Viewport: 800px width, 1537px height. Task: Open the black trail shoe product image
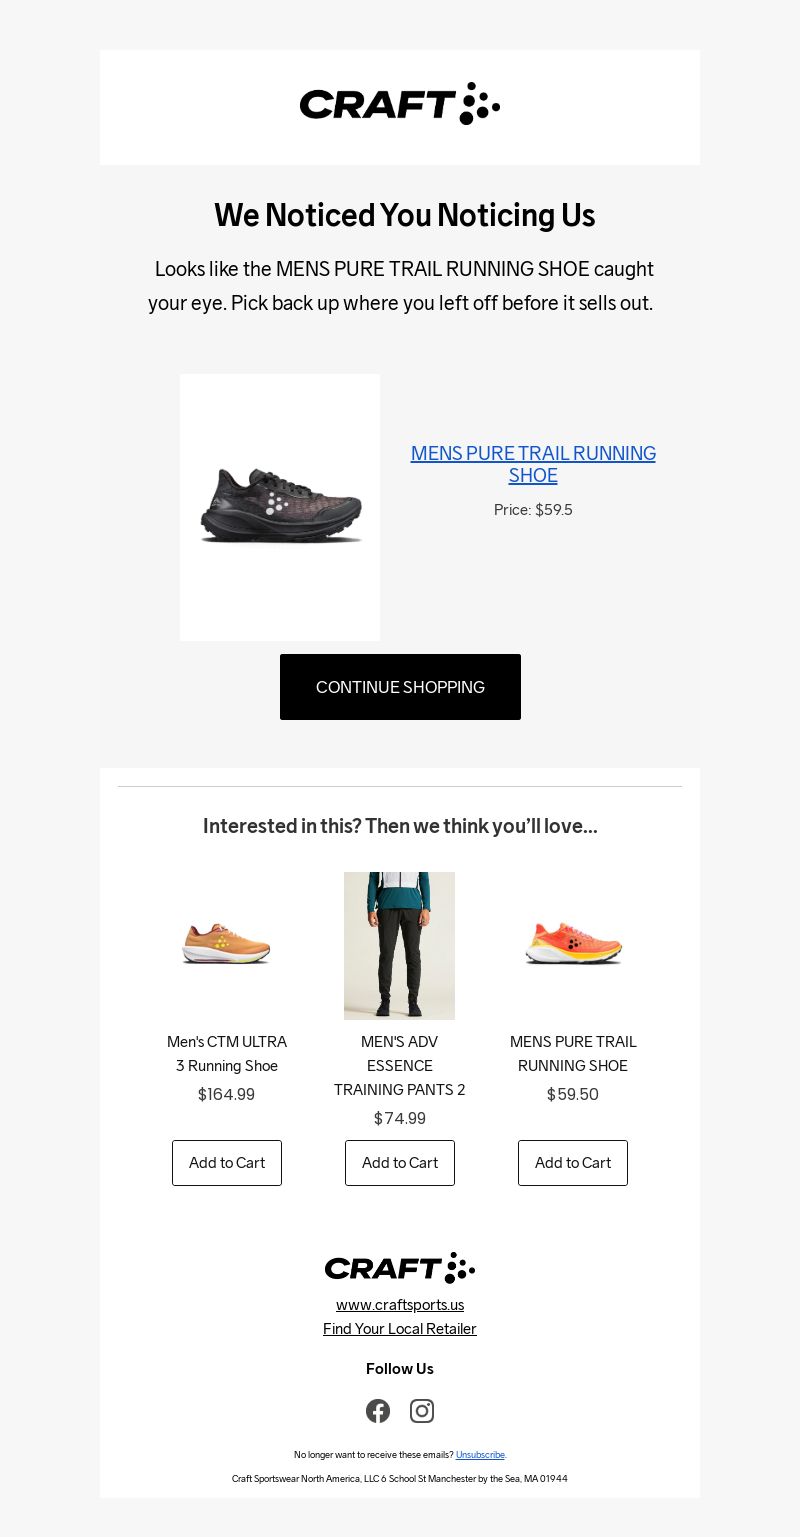pos(280,507)
